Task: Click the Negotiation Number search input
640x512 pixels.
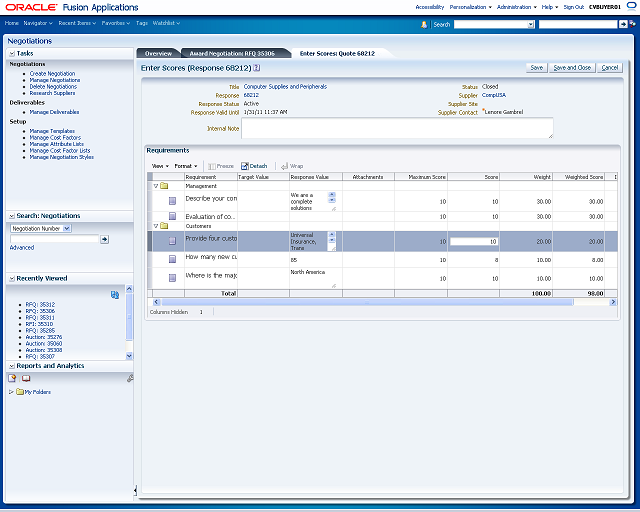Action: coord(54,239)
